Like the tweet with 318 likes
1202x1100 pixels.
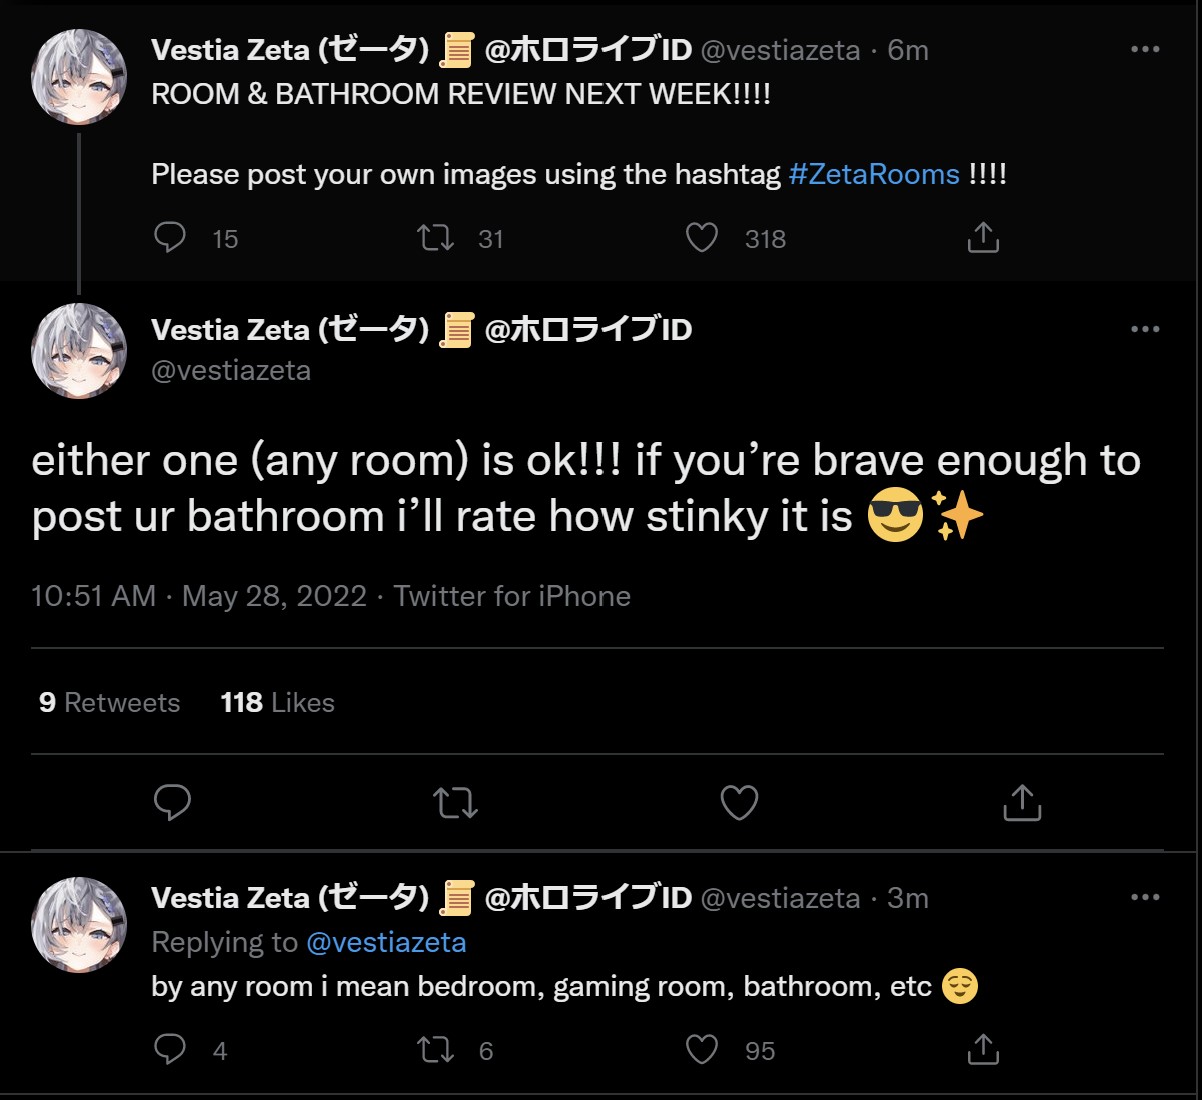[702, 238]
